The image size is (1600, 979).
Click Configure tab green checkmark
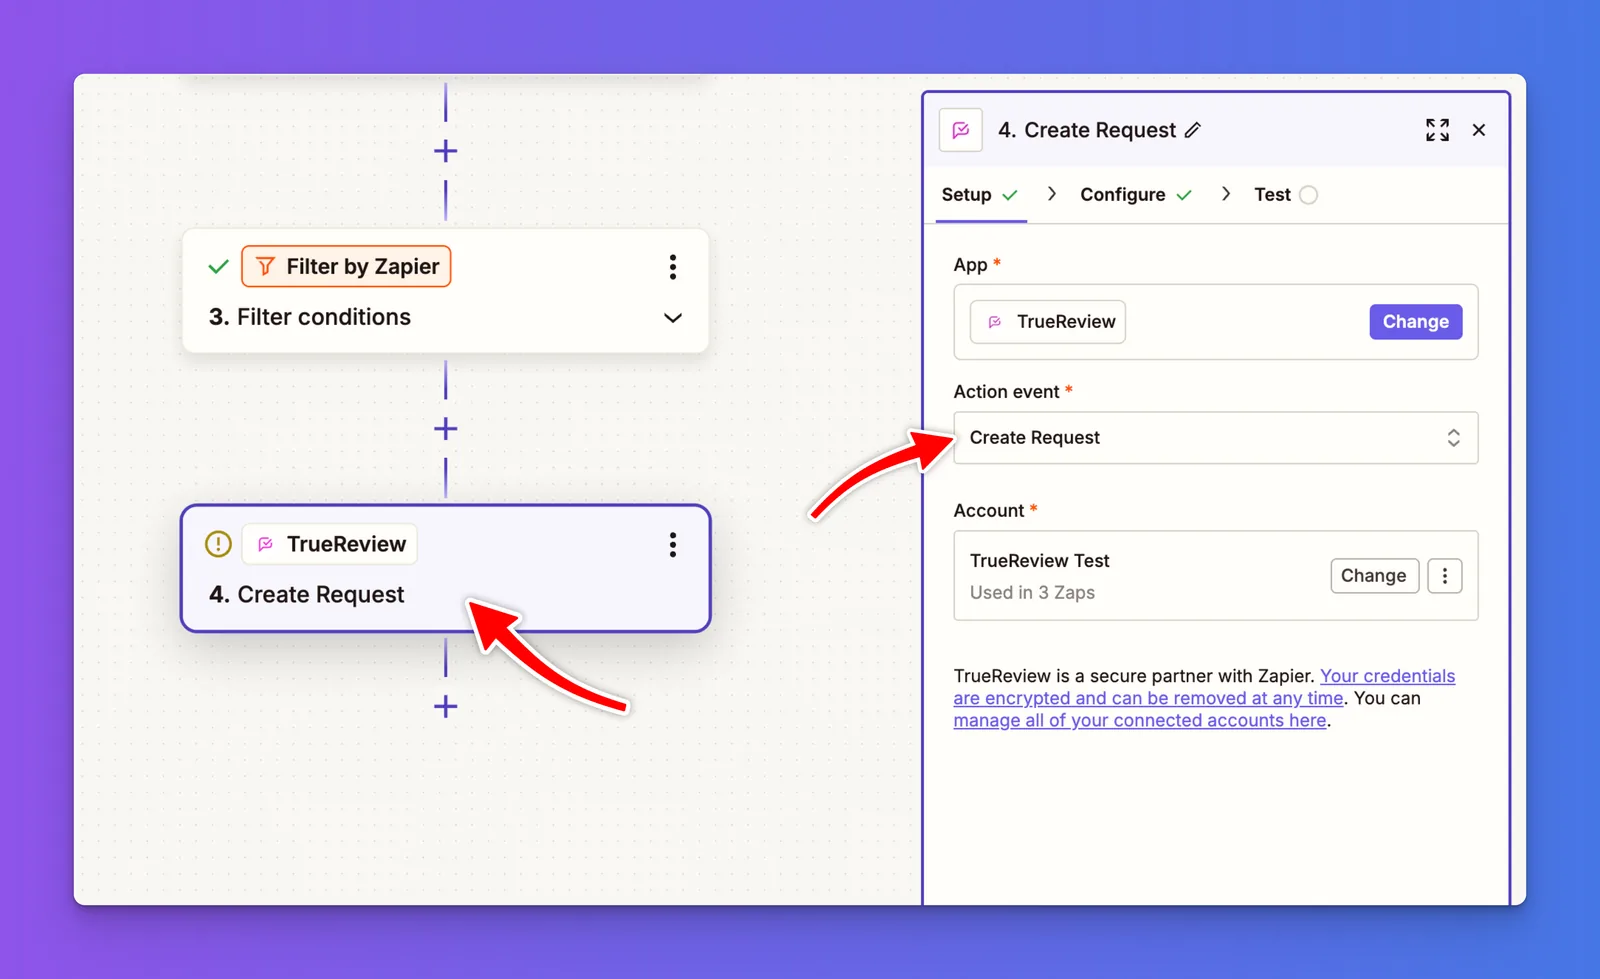[1184, 195]
